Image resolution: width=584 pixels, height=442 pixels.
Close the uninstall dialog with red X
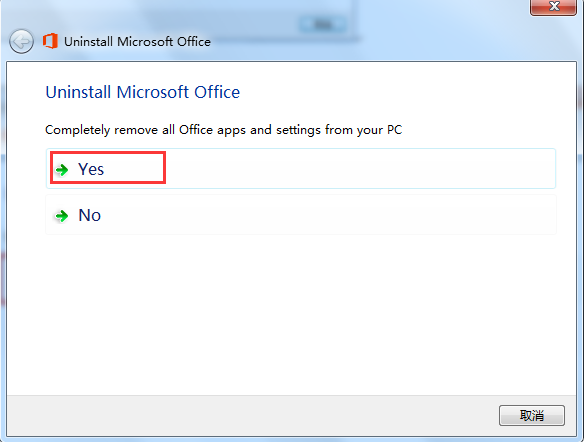click(x=553, y=7)
